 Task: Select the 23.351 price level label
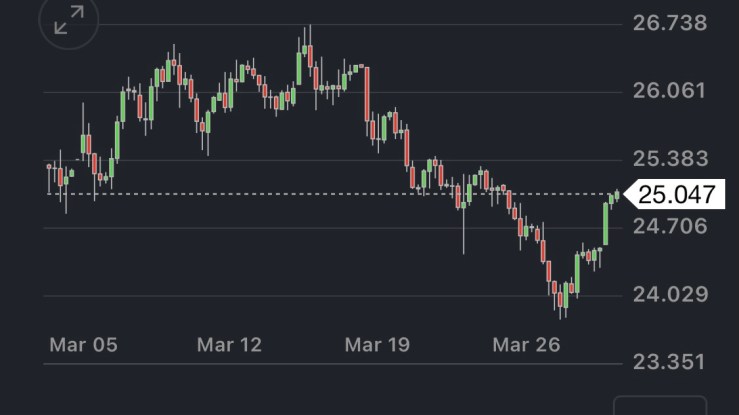pos(670,361)
